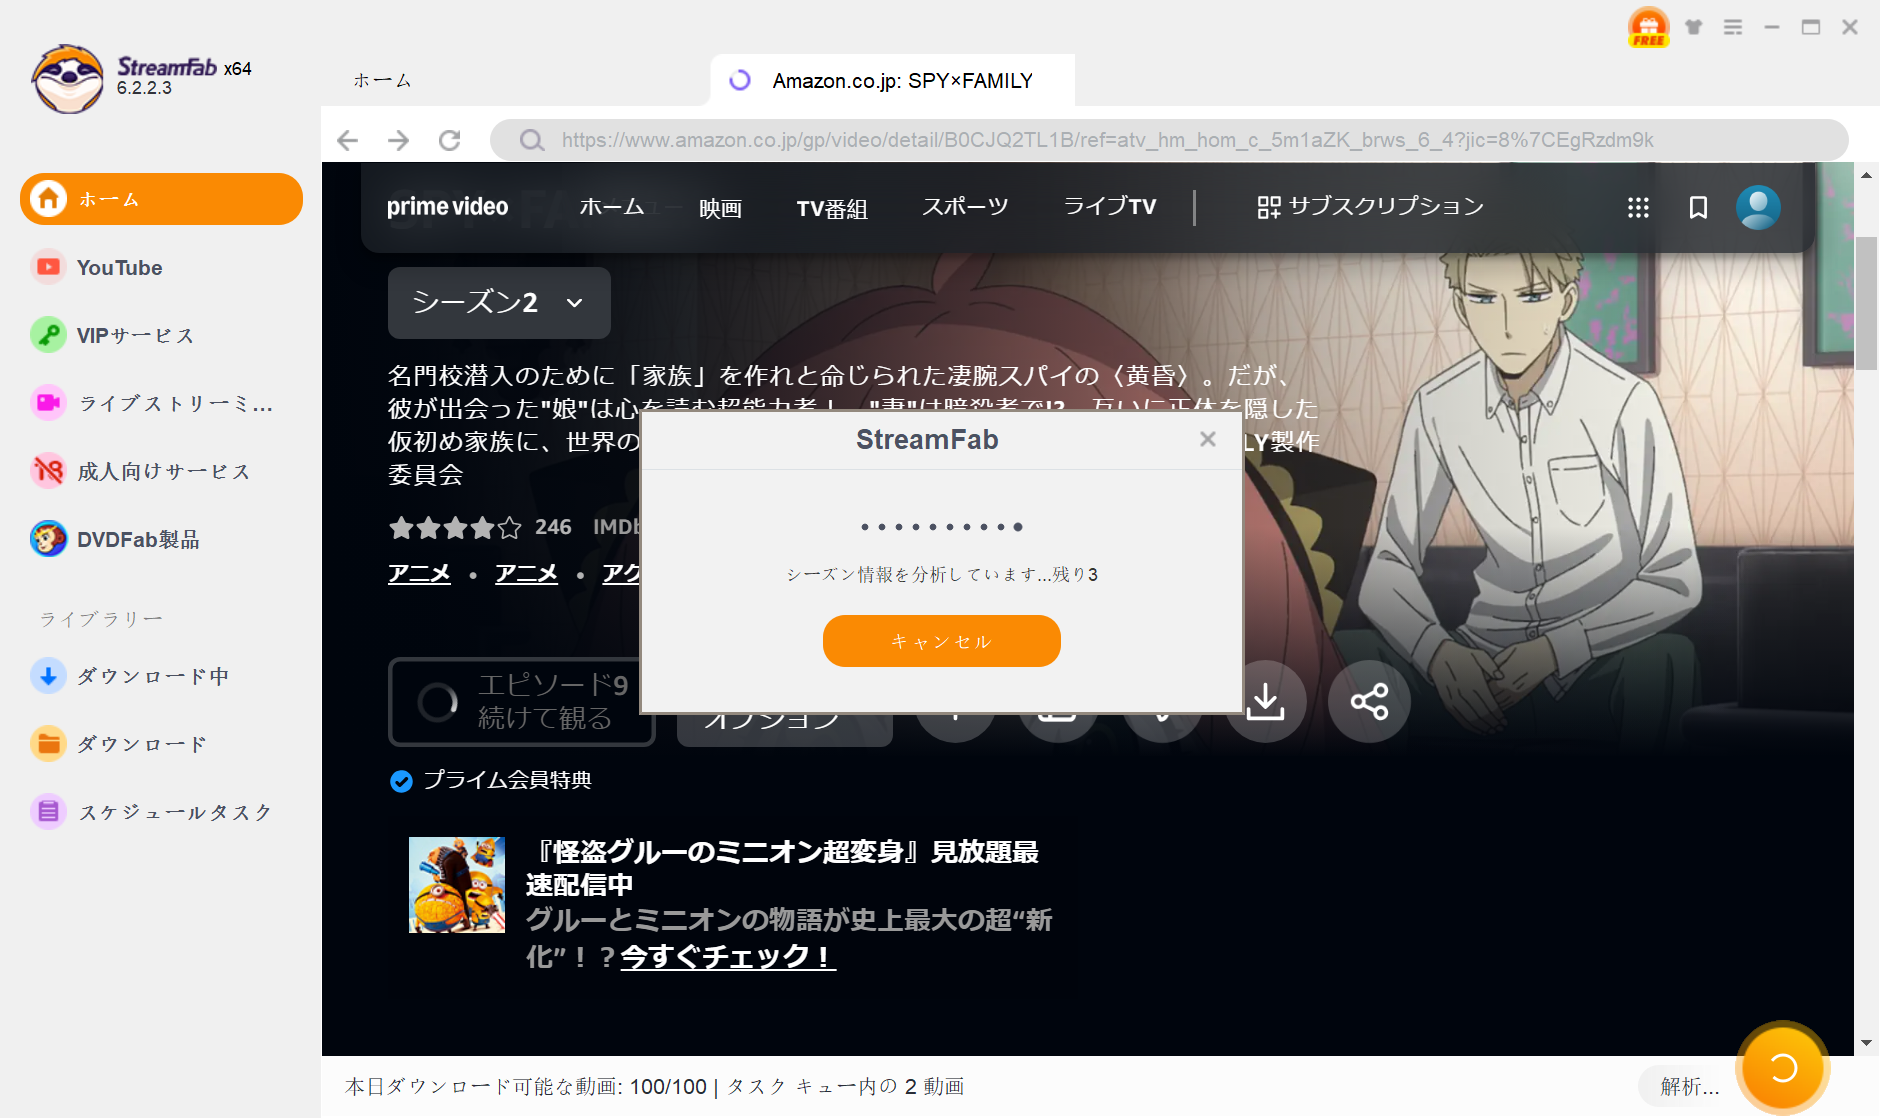Switch to the ホーム tab
Viewport: 1880px width, 1118px height.
(382, 80)
